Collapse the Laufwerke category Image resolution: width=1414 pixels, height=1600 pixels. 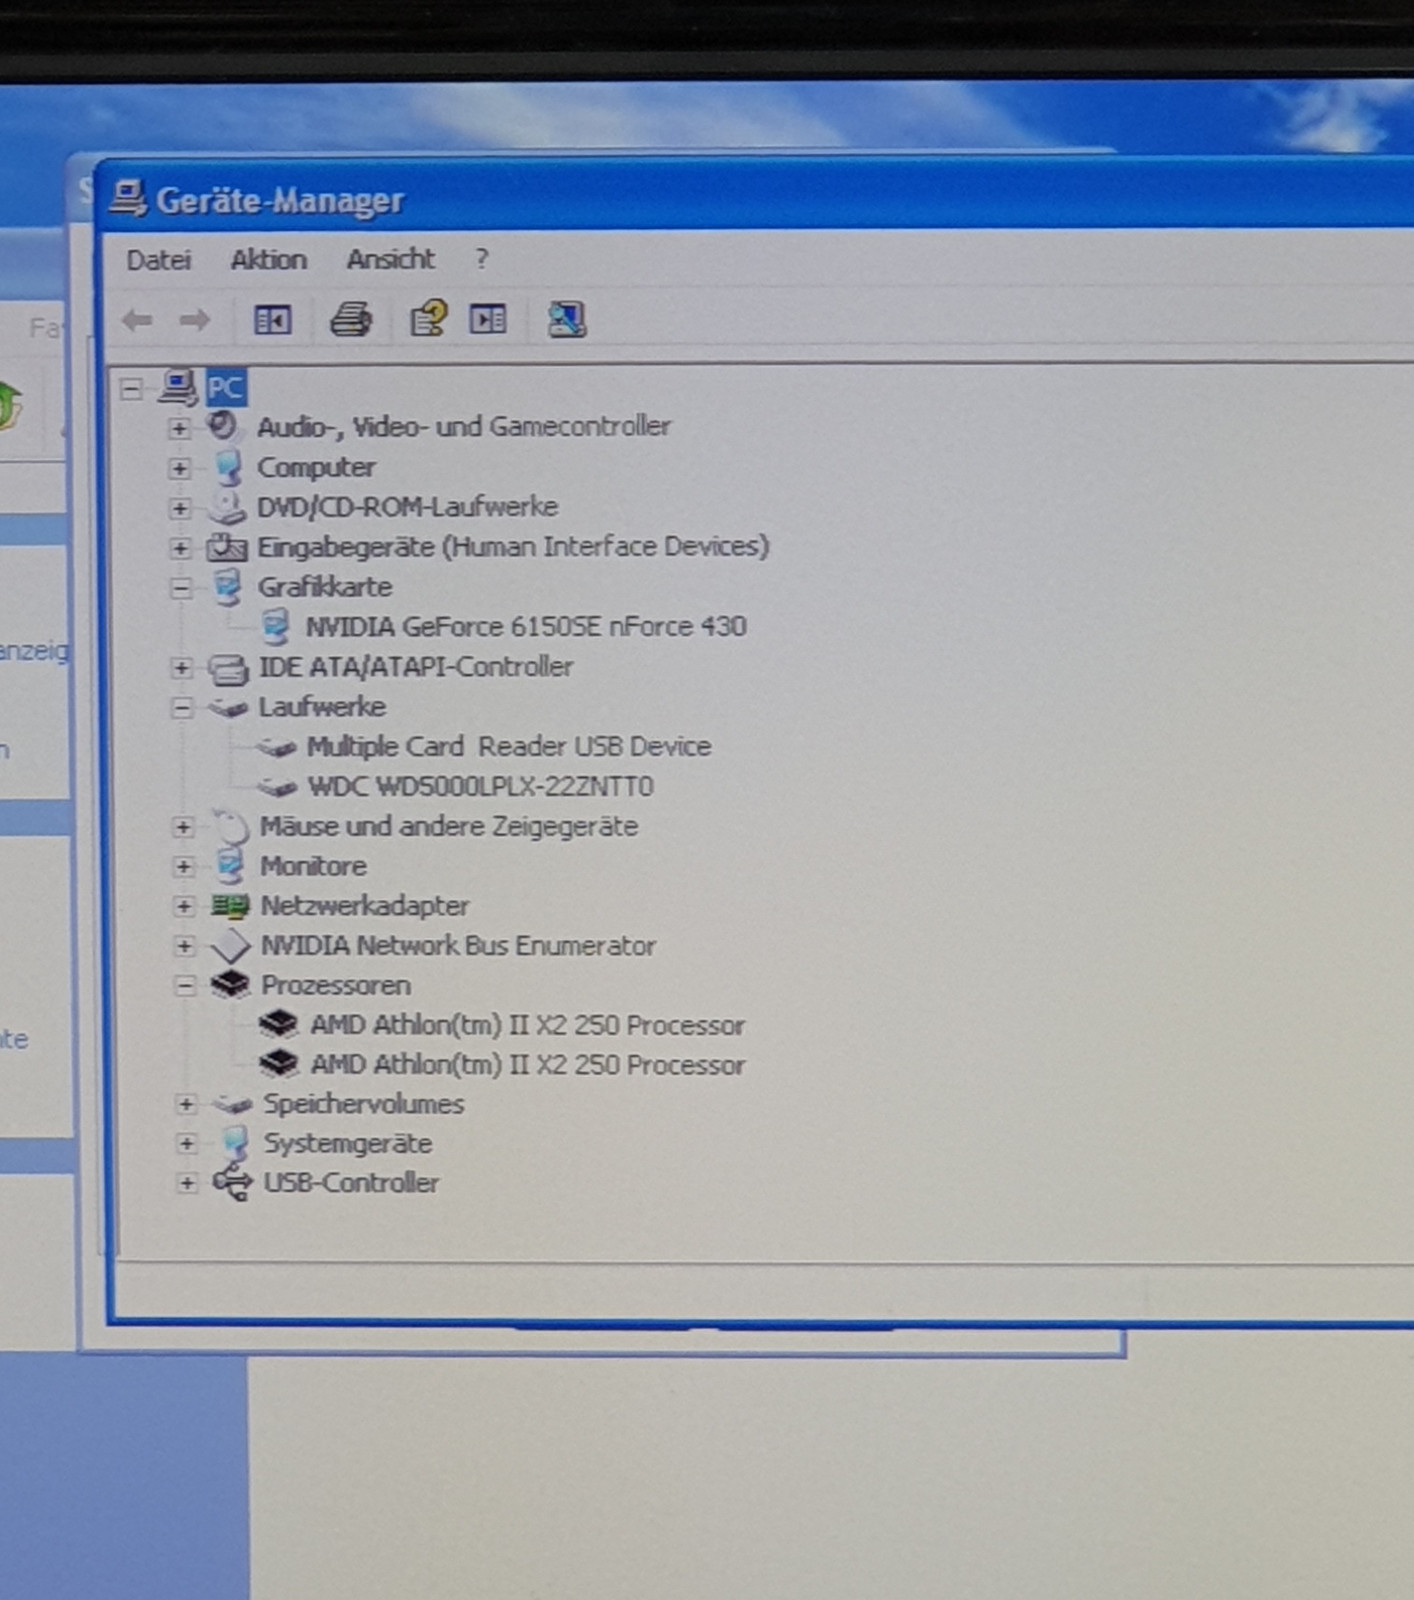(181, 708)
